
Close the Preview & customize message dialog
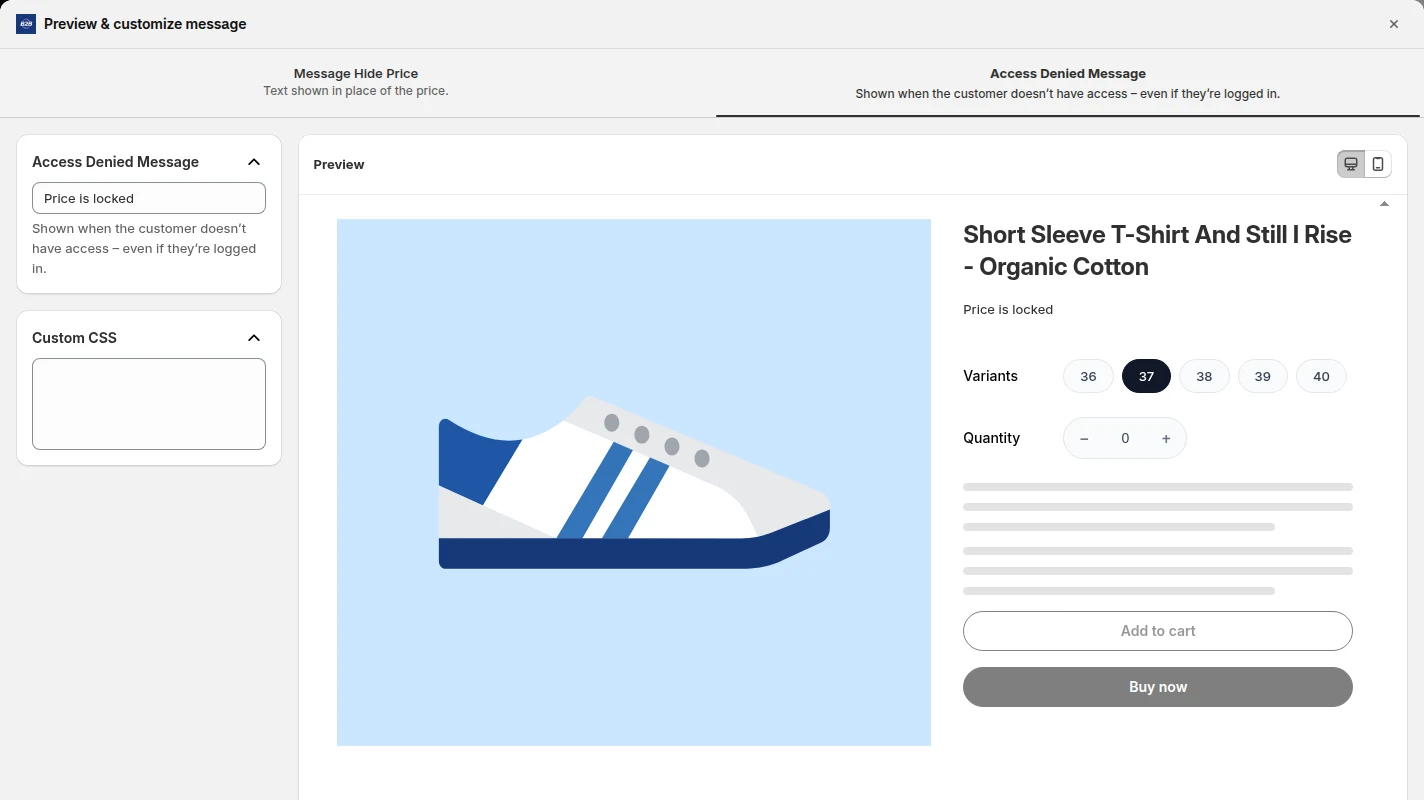pyautogui.click(x=1394, y=24)
